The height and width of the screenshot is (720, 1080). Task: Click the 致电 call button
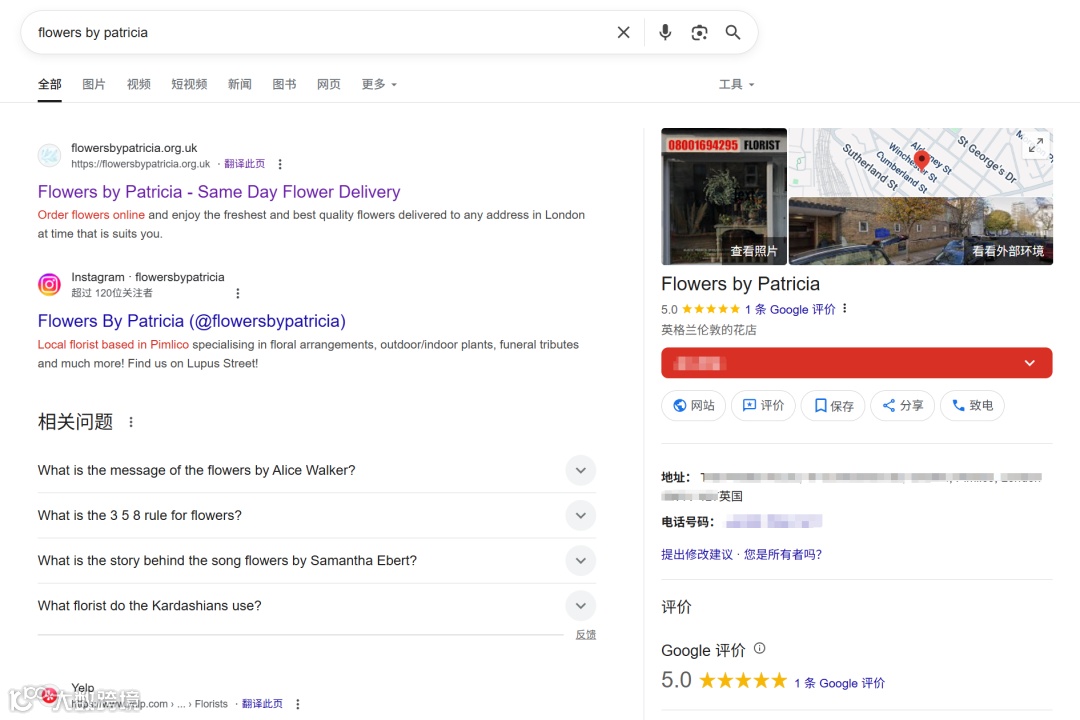click(x=972, y=405)
